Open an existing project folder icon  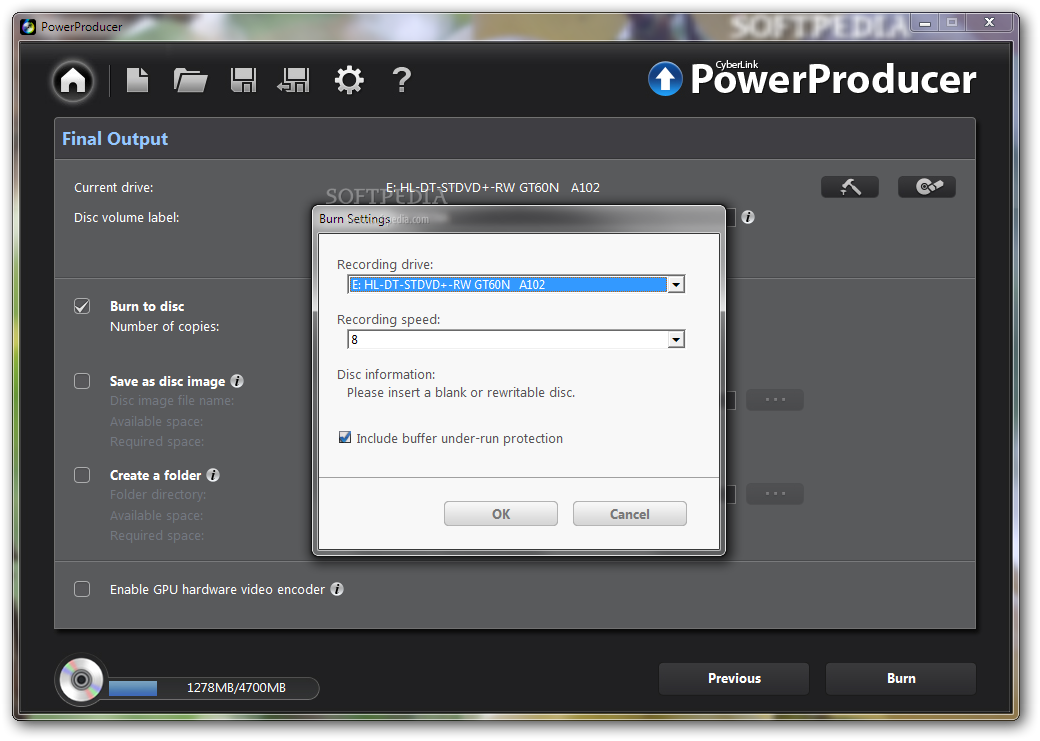(190, 80)
